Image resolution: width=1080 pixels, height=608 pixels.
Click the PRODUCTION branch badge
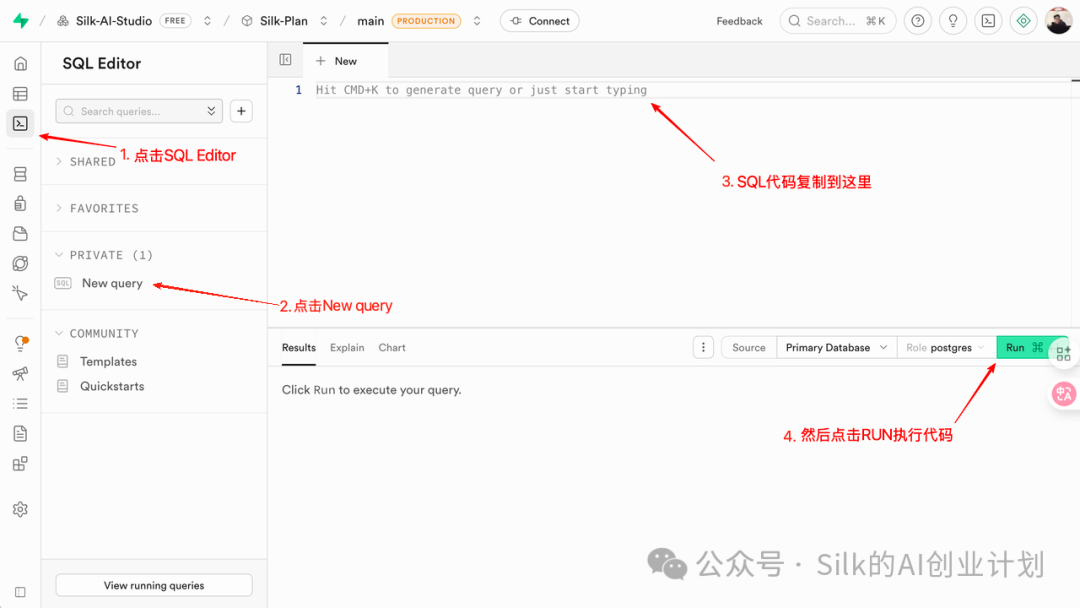(426, 21)
